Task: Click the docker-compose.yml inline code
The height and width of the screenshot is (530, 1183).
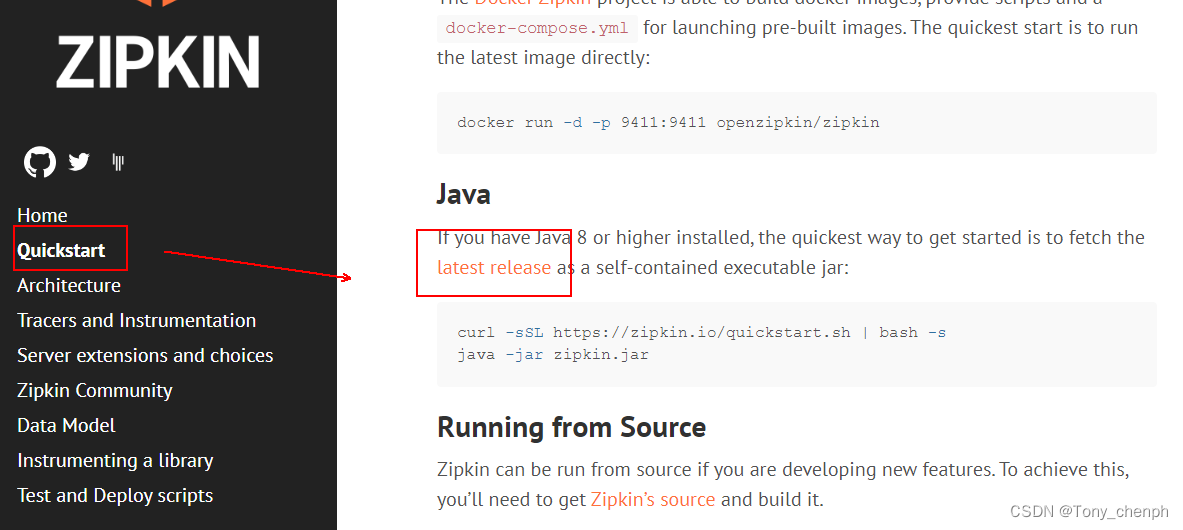Action: click(537, 29)
